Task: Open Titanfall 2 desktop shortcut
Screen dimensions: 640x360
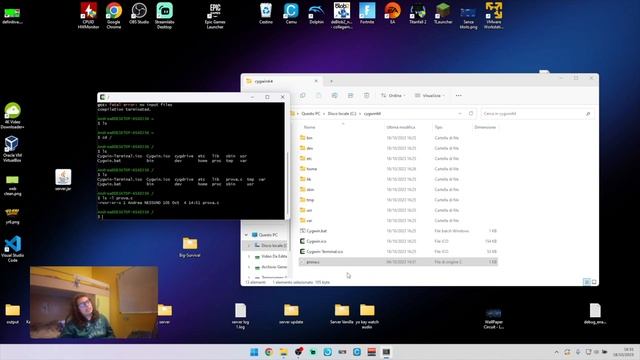Action: coord(418,13)
